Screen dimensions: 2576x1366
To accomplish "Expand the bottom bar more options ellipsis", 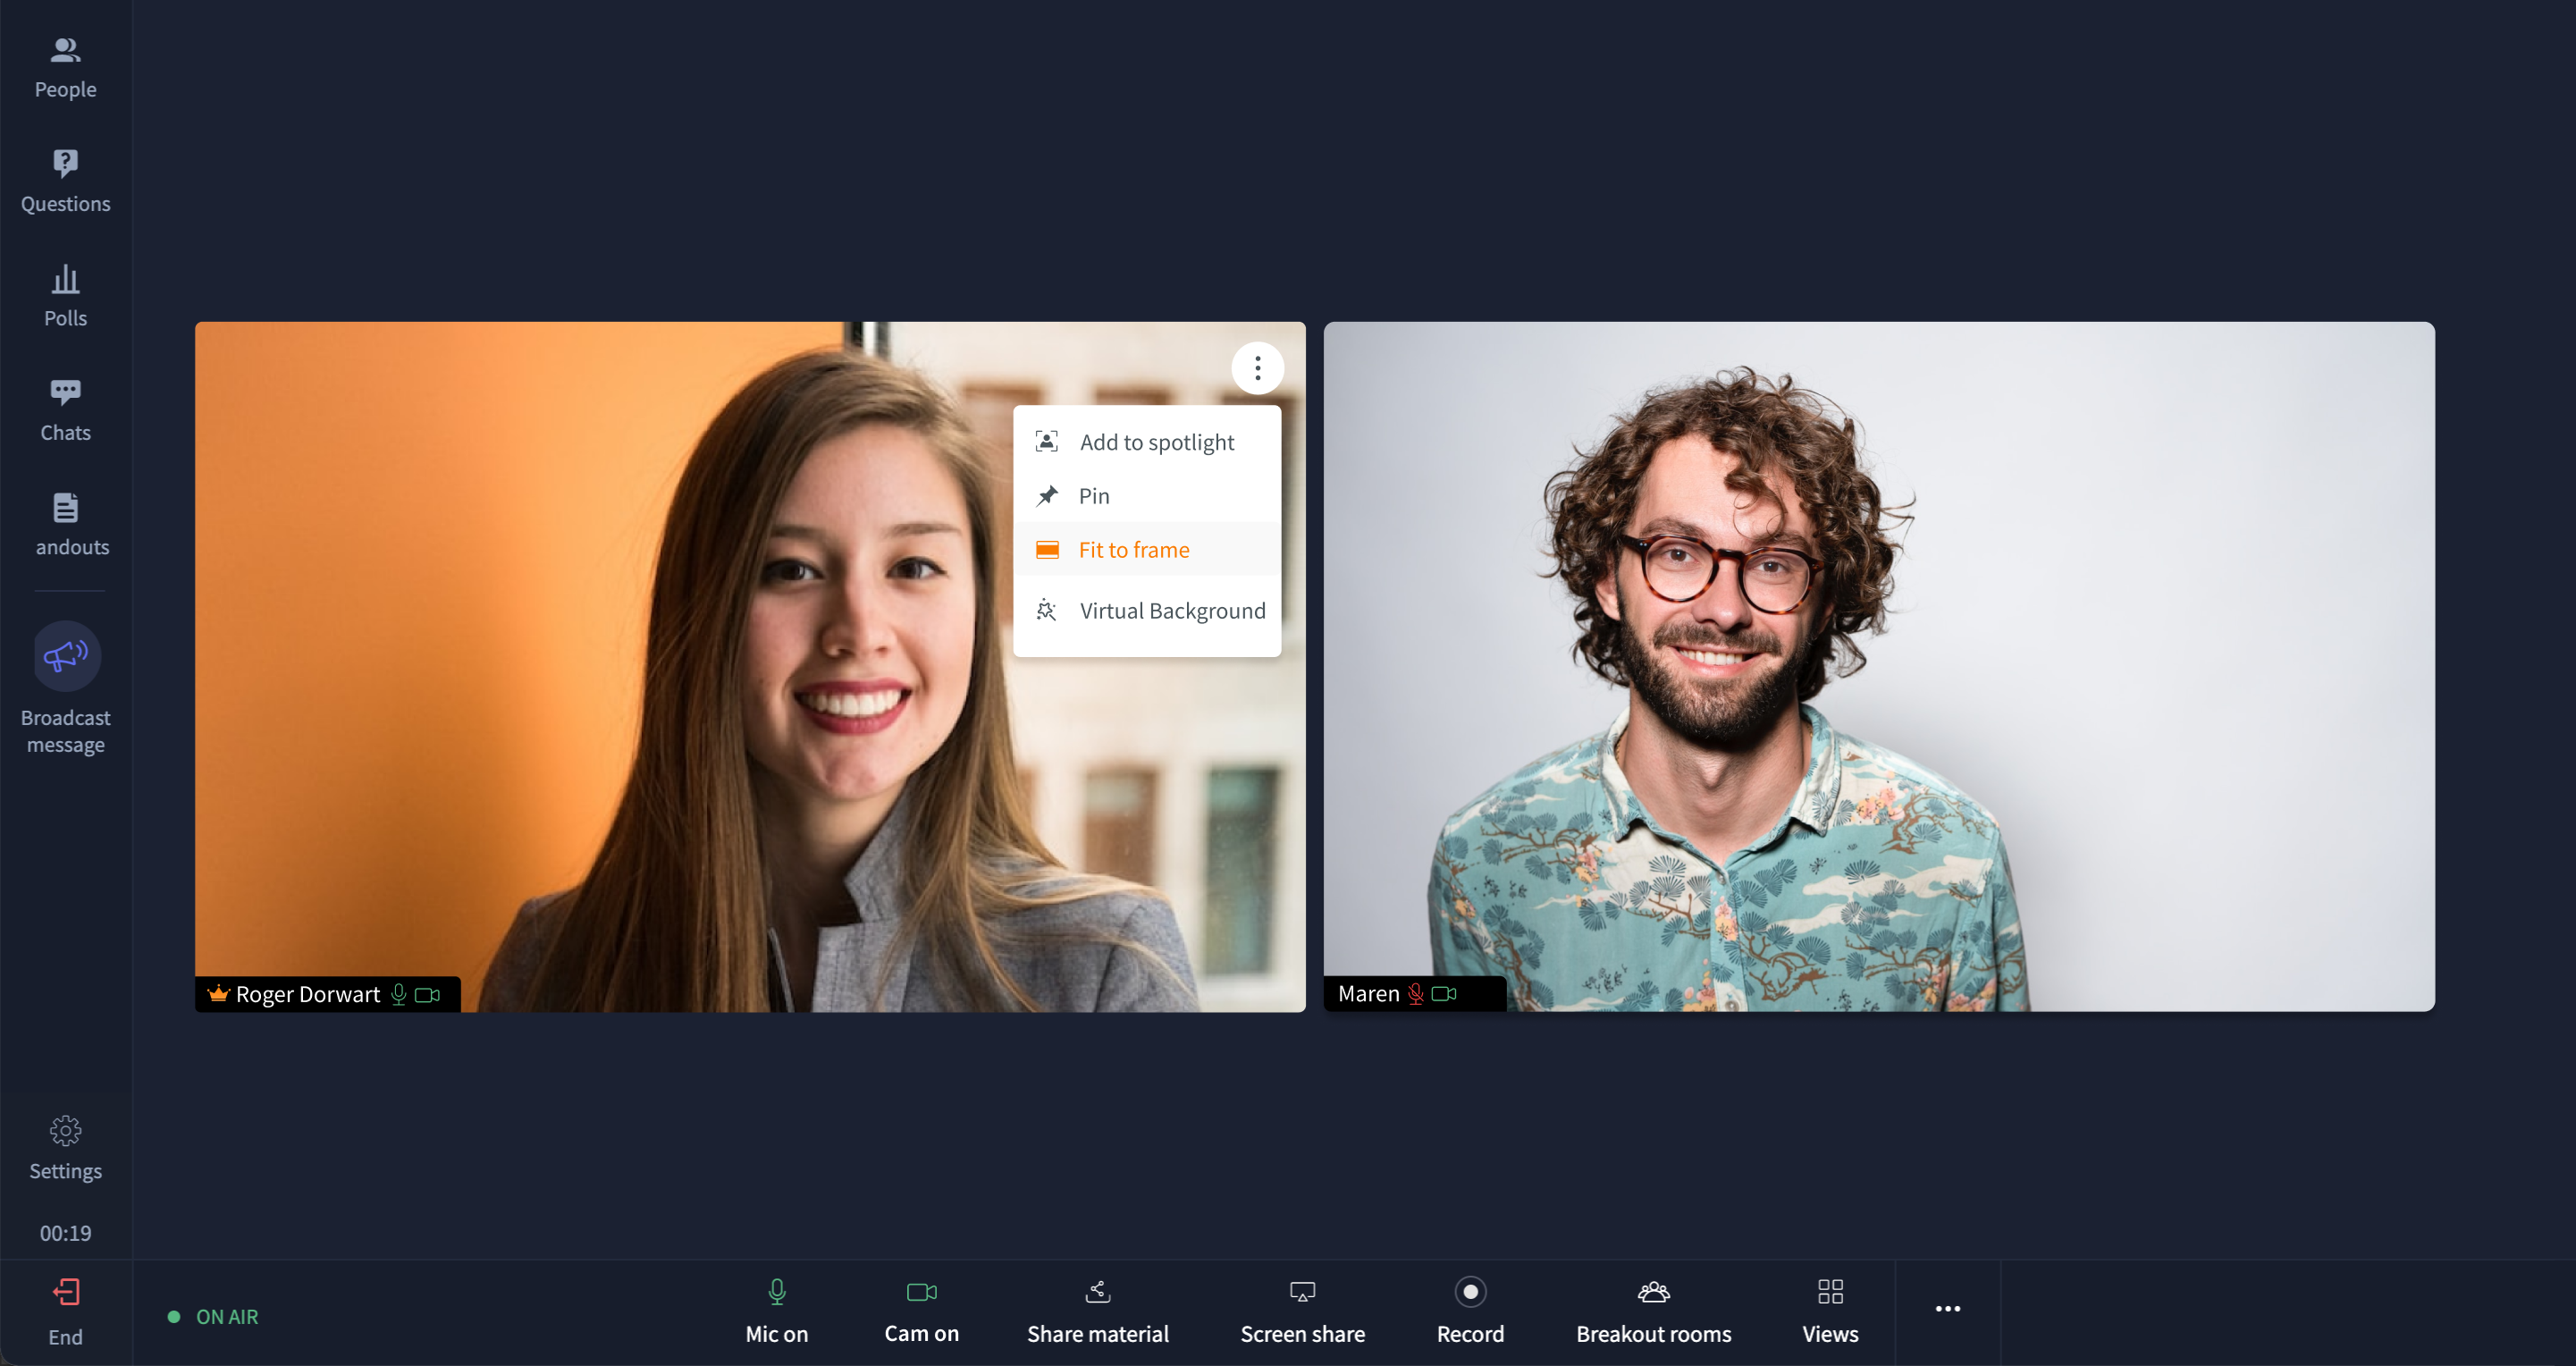I will pyautogui.click(x=1946, y=1309).
